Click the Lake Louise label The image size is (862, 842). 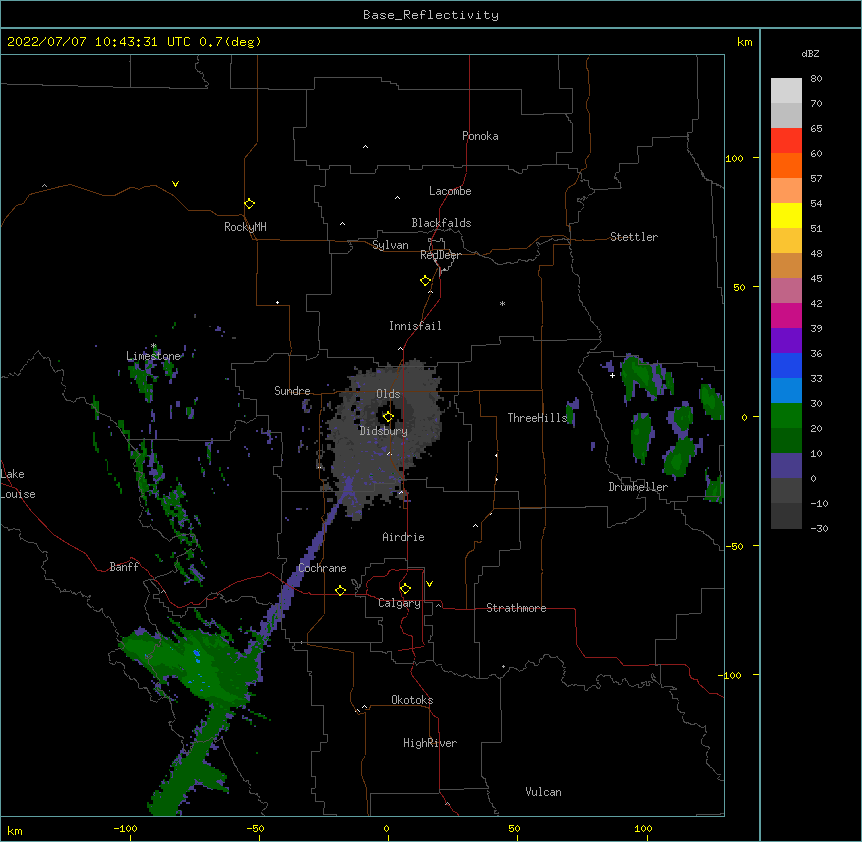[x=18, y=484]
